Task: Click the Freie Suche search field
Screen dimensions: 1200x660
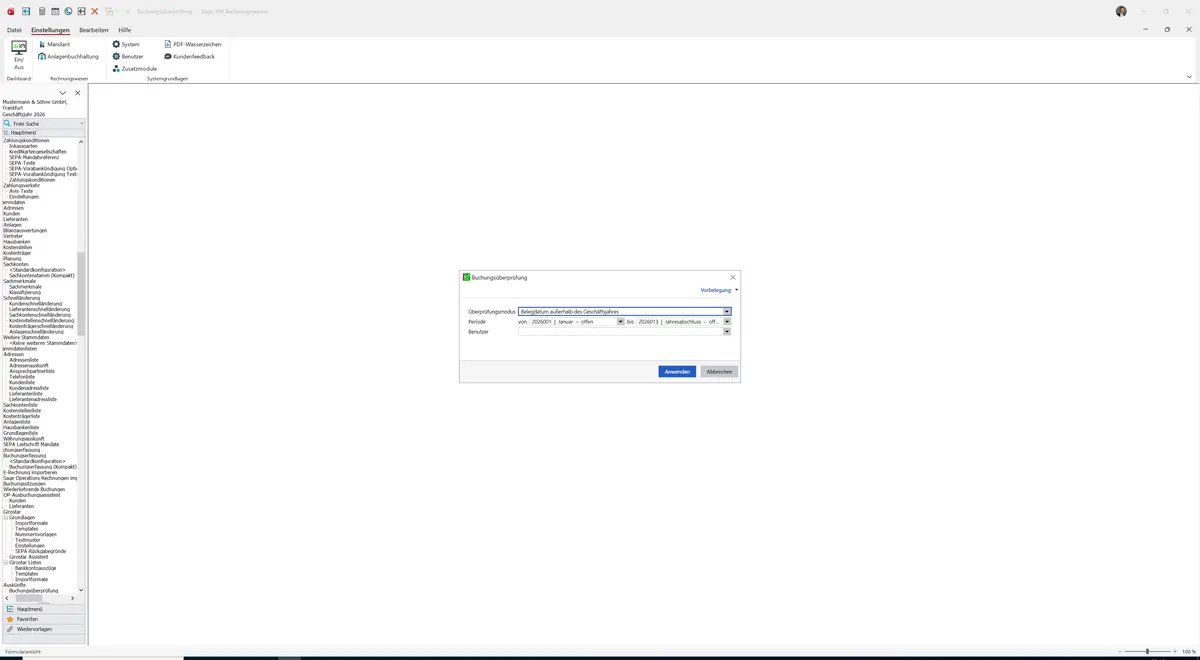Action: point(44,123)
